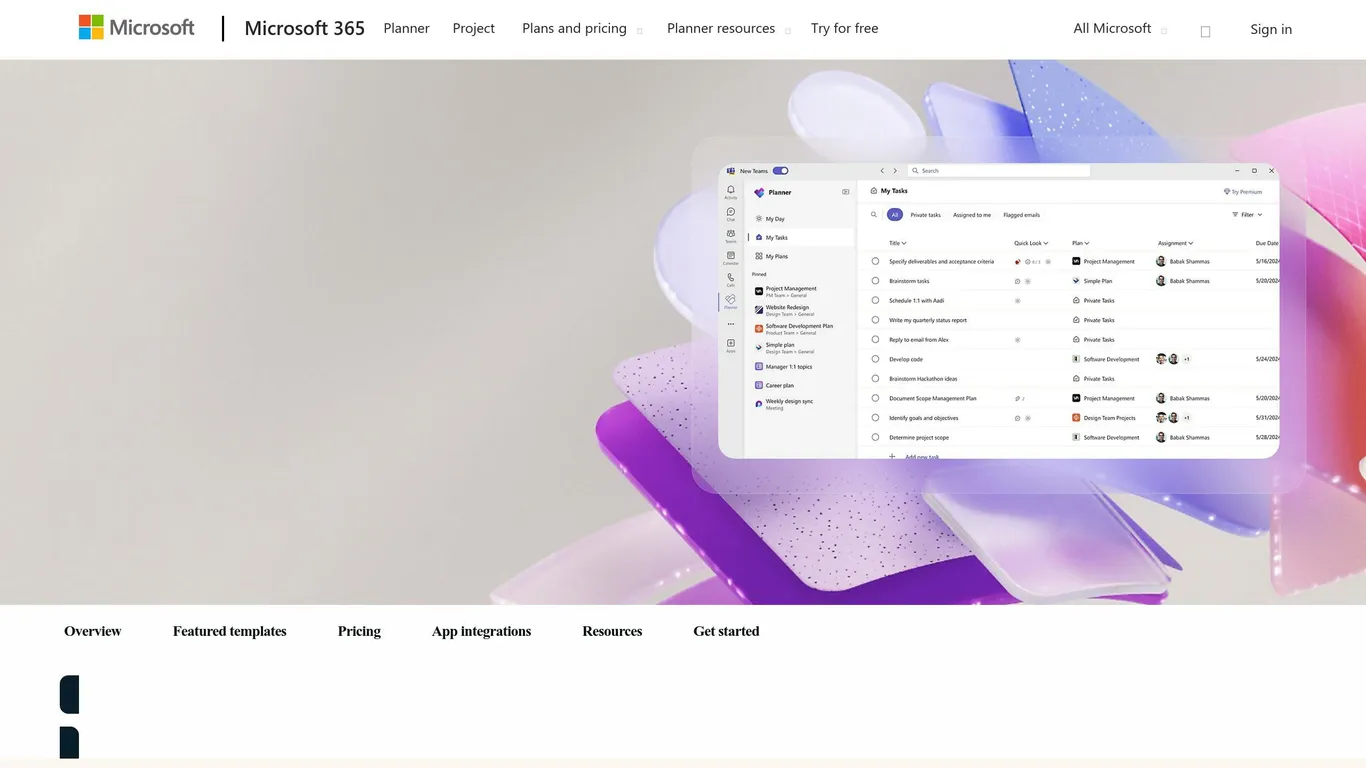Open the Project link in the top navigation
1366x768 pixels.
474,29
